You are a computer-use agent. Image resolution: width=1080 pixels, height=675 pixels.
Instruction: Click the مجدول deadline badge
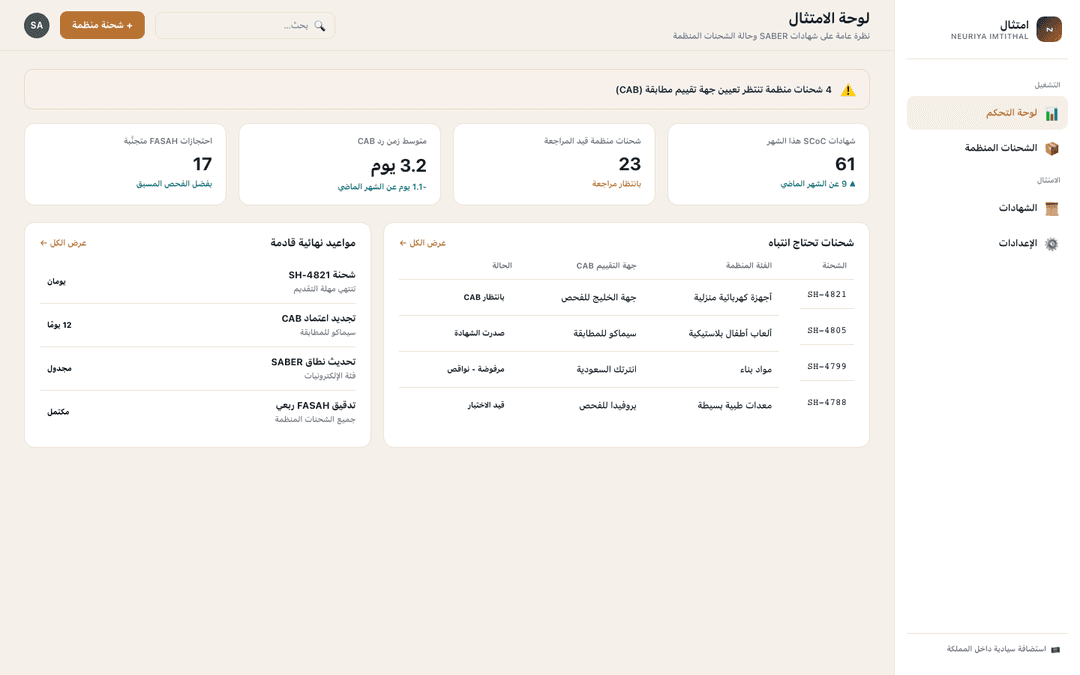[59, 368]
